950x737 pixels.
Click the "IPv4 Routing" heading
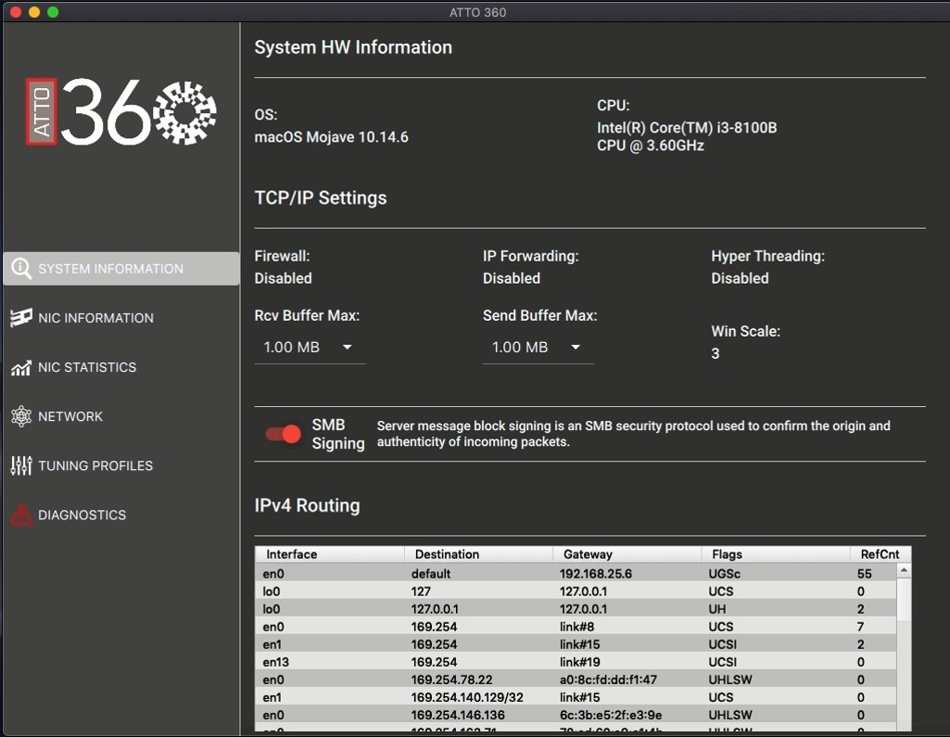(307, 505)
